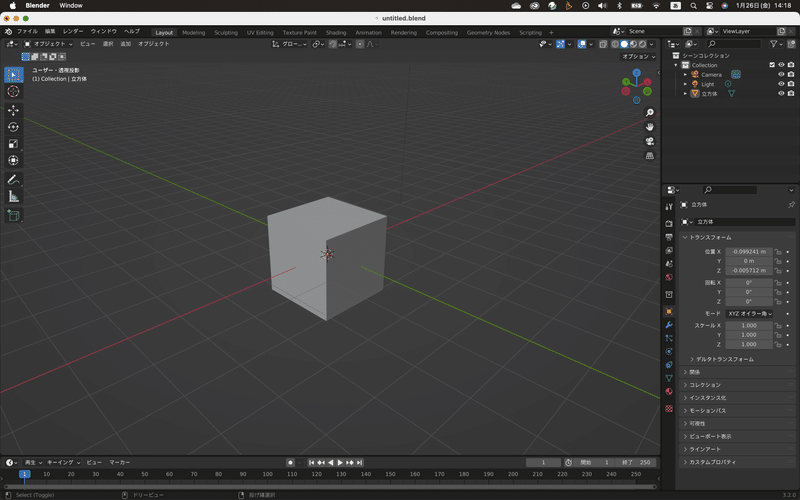Open the Render properties tab
Screen dimensions: 800x500
pyautogui.click(x=669, y=223)
